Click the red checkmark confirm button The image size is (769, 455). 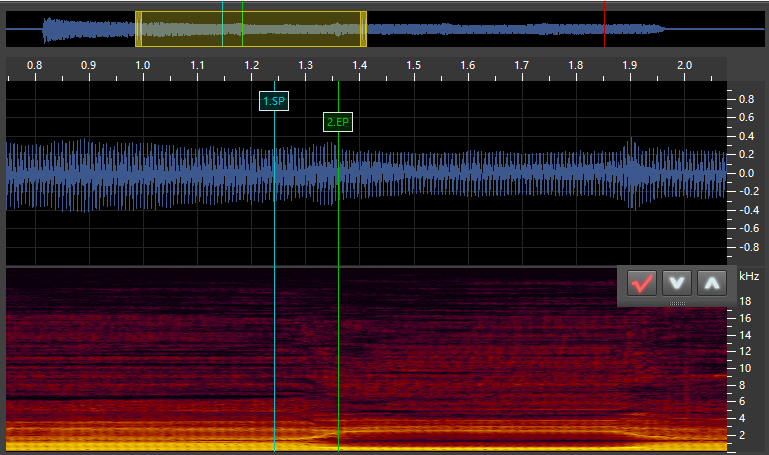coord(642,283)
